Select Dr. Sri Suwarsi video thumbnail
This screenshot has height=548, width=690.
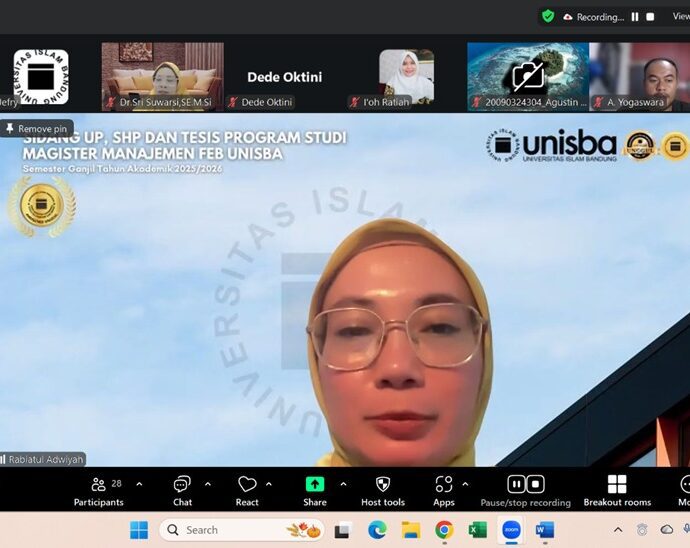pos(162,75)
